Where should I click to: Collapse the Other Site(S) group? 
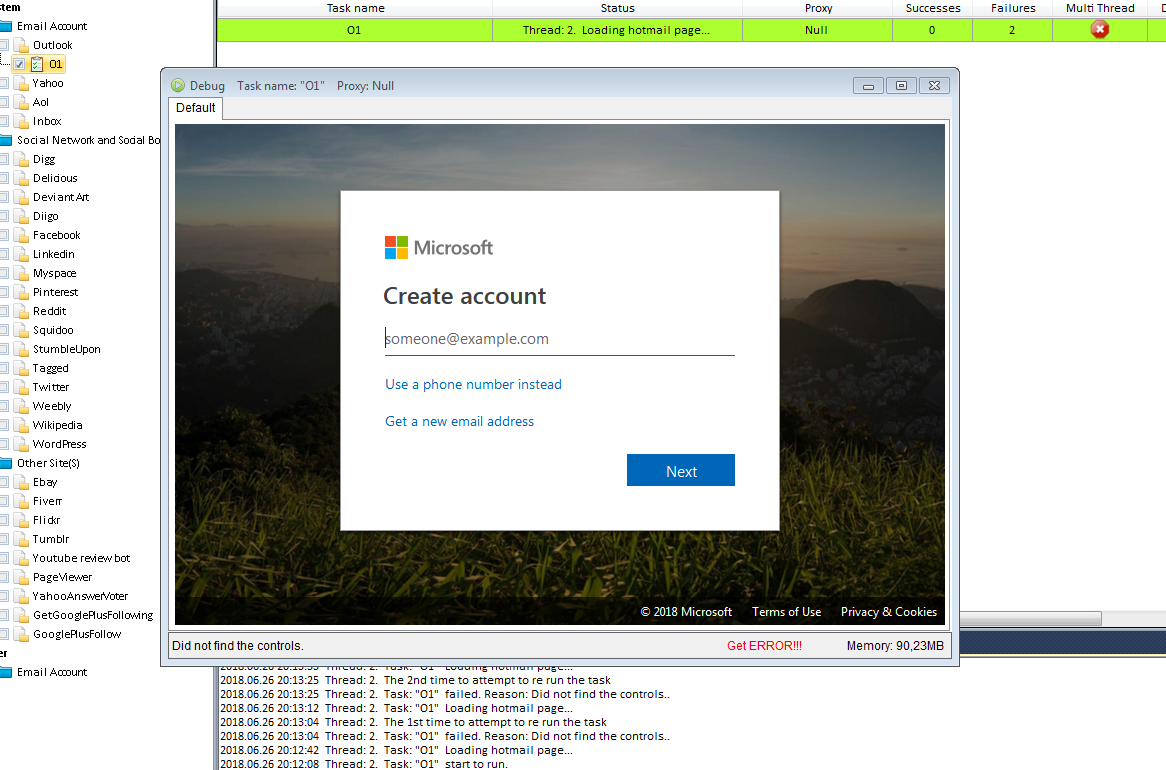5,463
